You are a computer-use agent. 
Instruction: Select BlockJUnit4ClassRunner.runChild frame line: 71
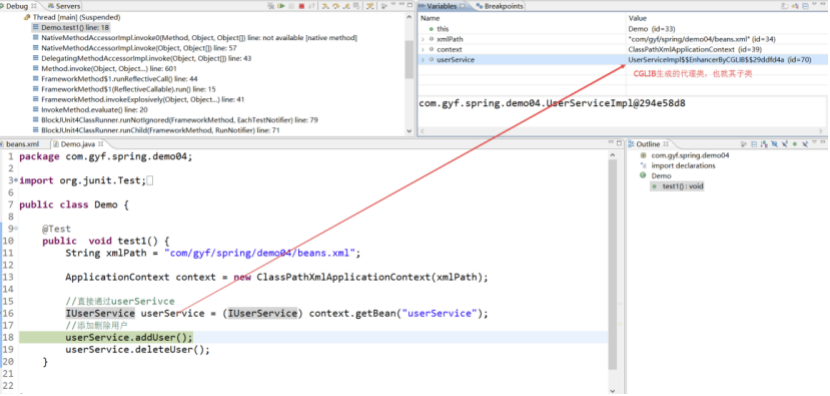156,130
